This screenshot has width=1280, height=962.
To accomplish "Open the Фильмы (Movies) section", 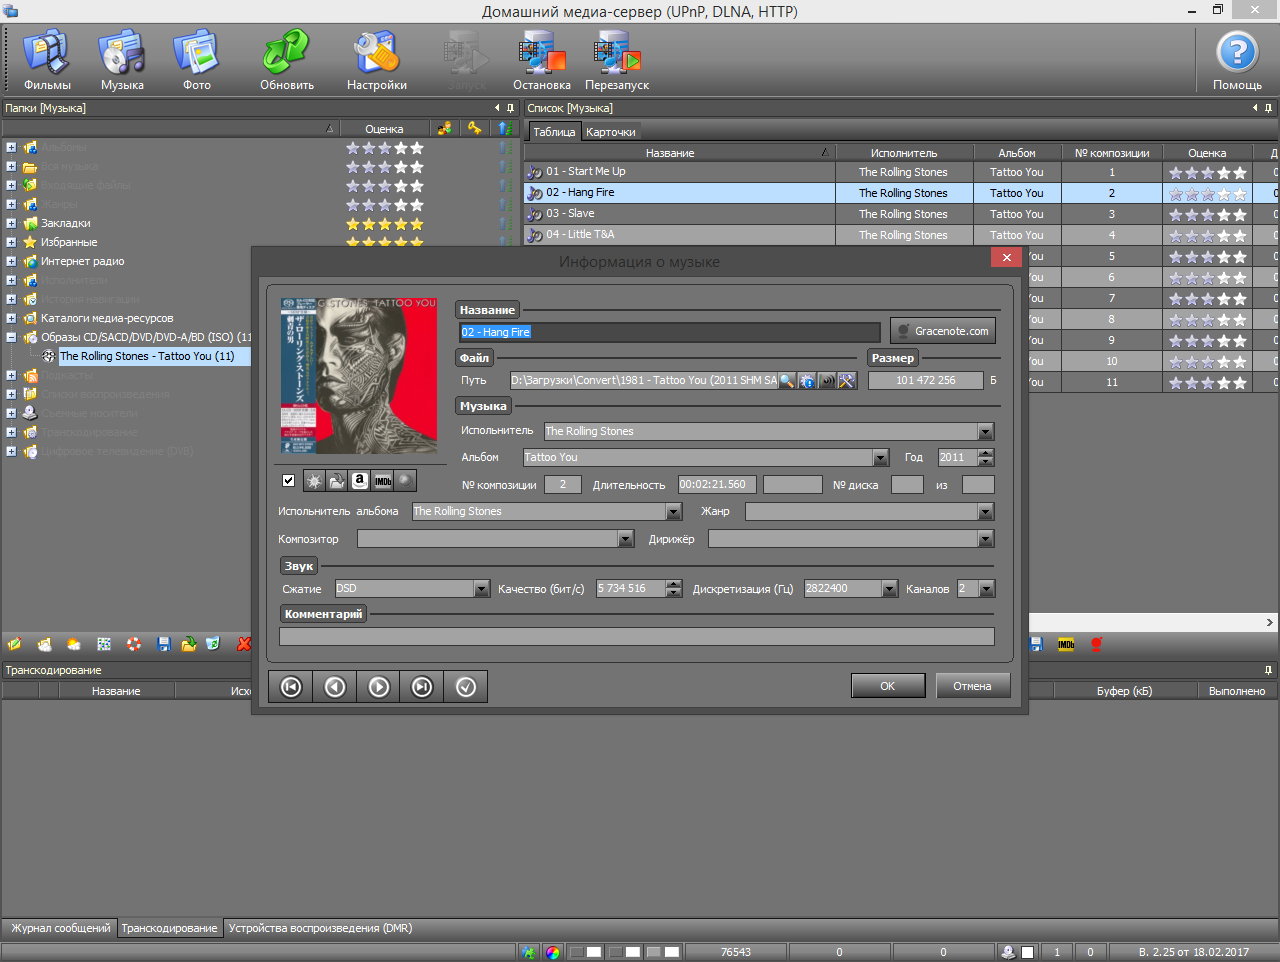I will [x=47, y=60].
